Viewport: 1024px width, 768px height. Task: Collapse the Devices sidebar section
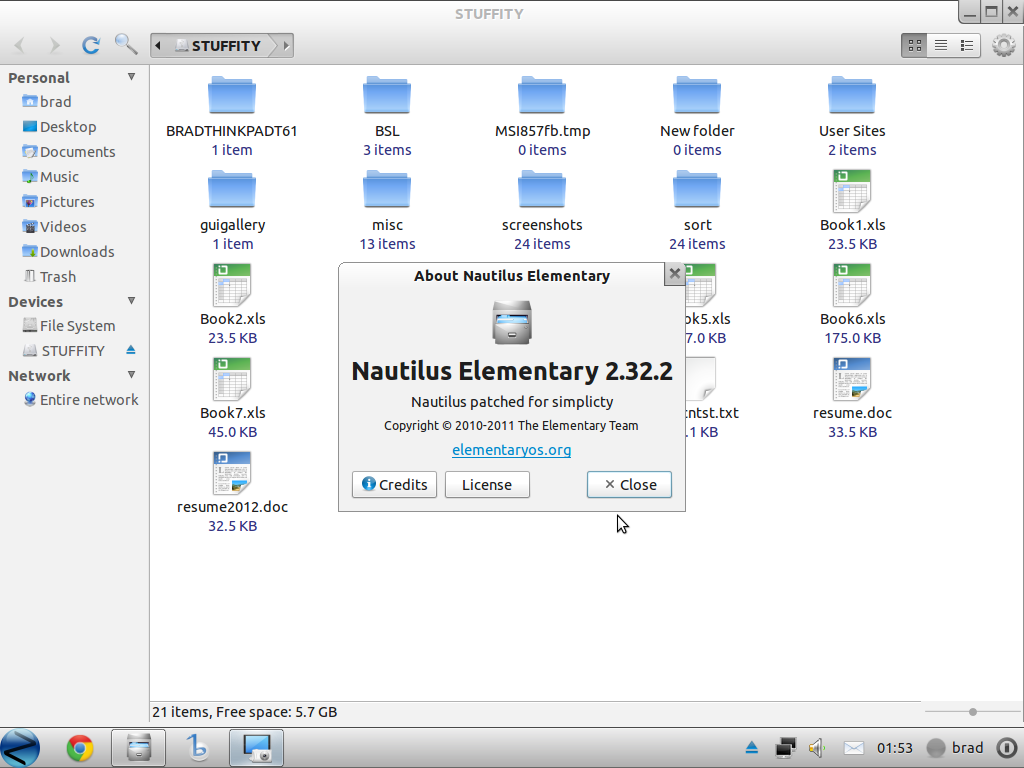coord(131,301)
